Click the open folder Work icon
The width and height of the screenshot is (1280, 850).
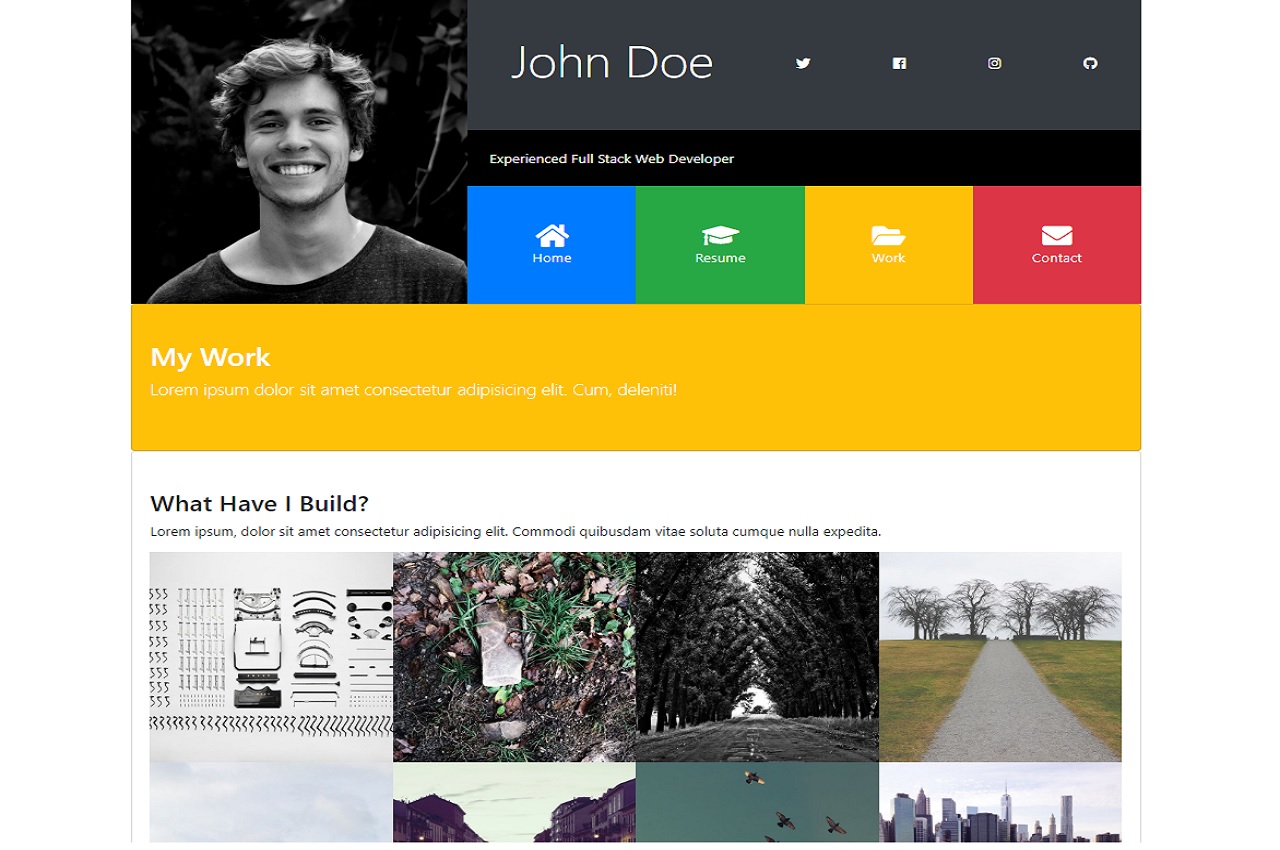(888, 235)
